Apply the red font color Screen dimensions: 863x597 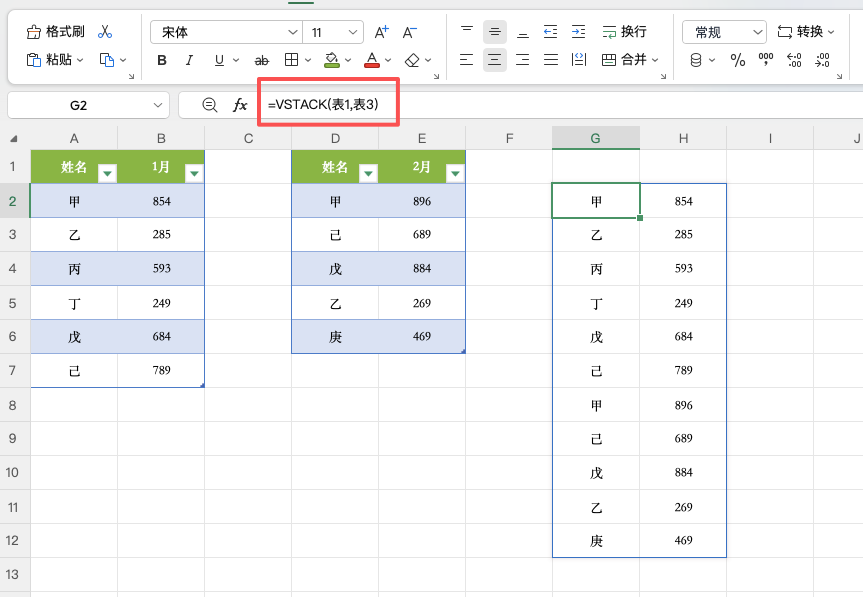372,60
